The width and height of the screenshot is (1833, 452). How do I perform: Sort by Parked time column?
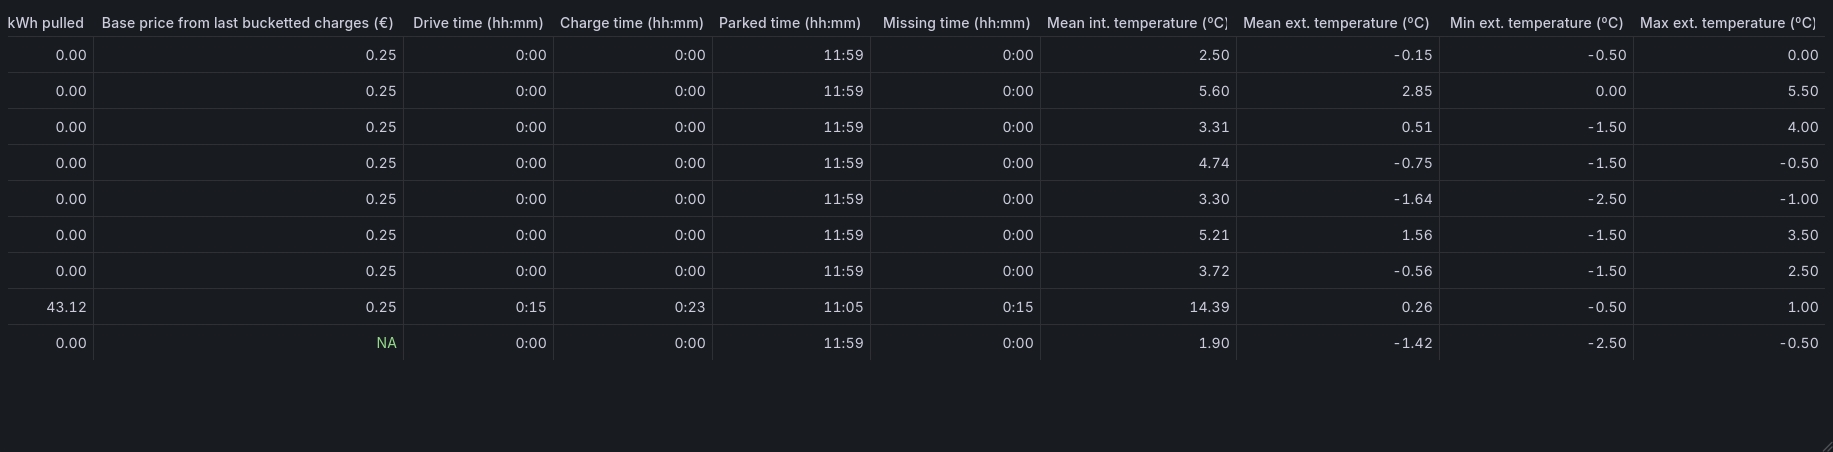click(789, 23)
